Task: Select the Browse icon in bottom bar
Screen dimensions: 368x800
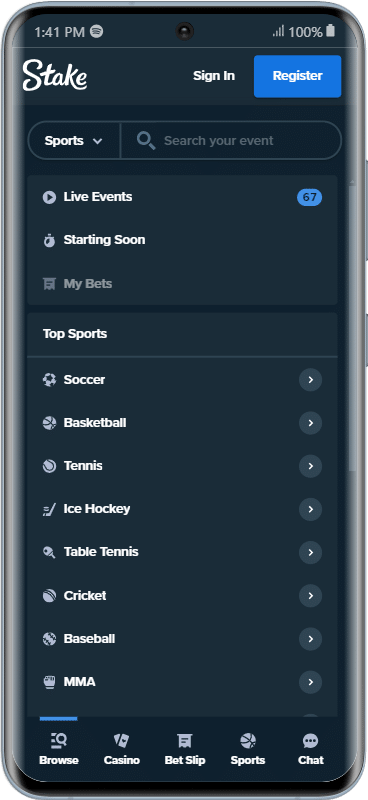Action: [x=59, y=740]
